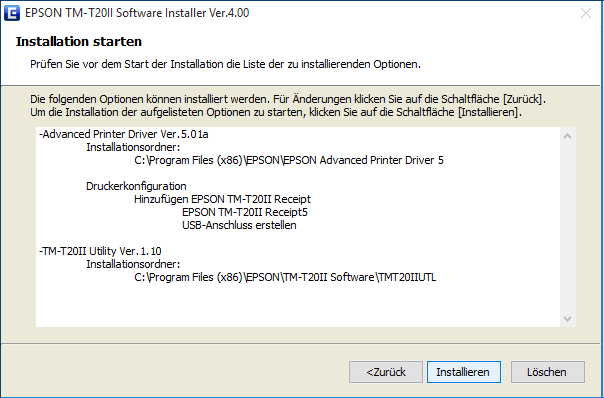Click the Installieren button
This screenshot has height=398, width=604.
(464, 372)
